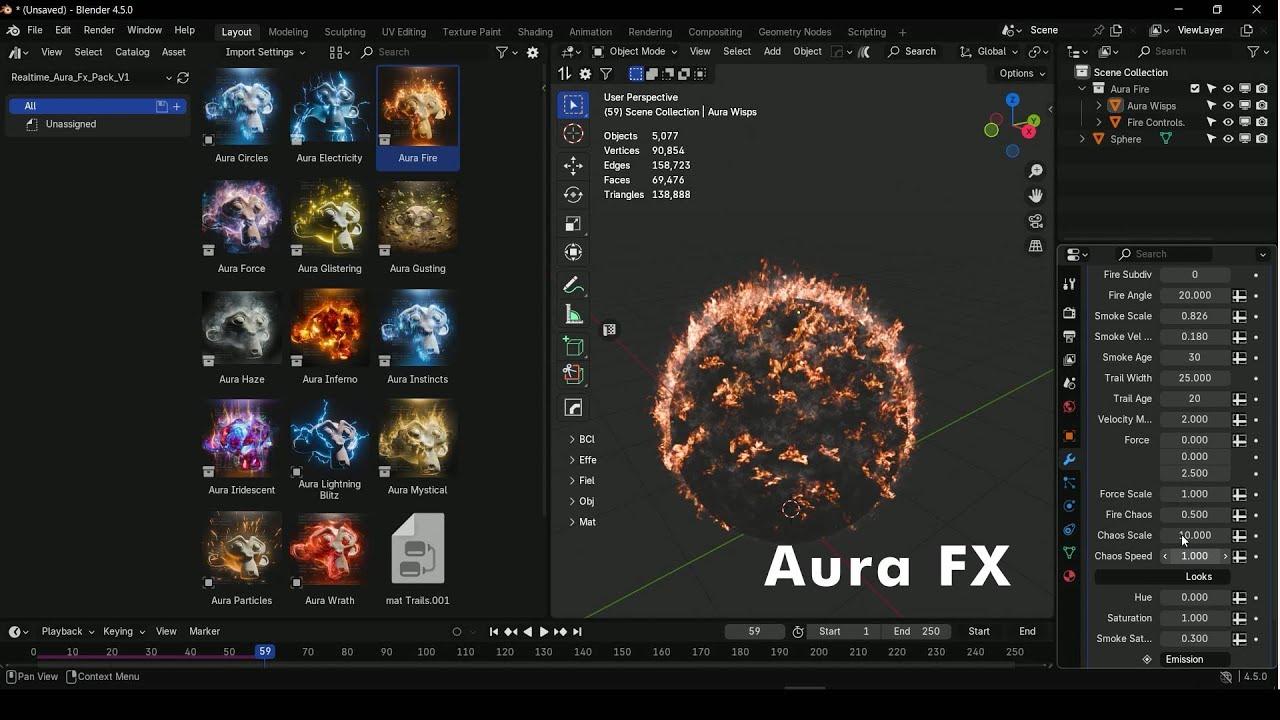Select the Rotate tool
This screenshot has height=720, width=1280.
(x=573, y=195)
